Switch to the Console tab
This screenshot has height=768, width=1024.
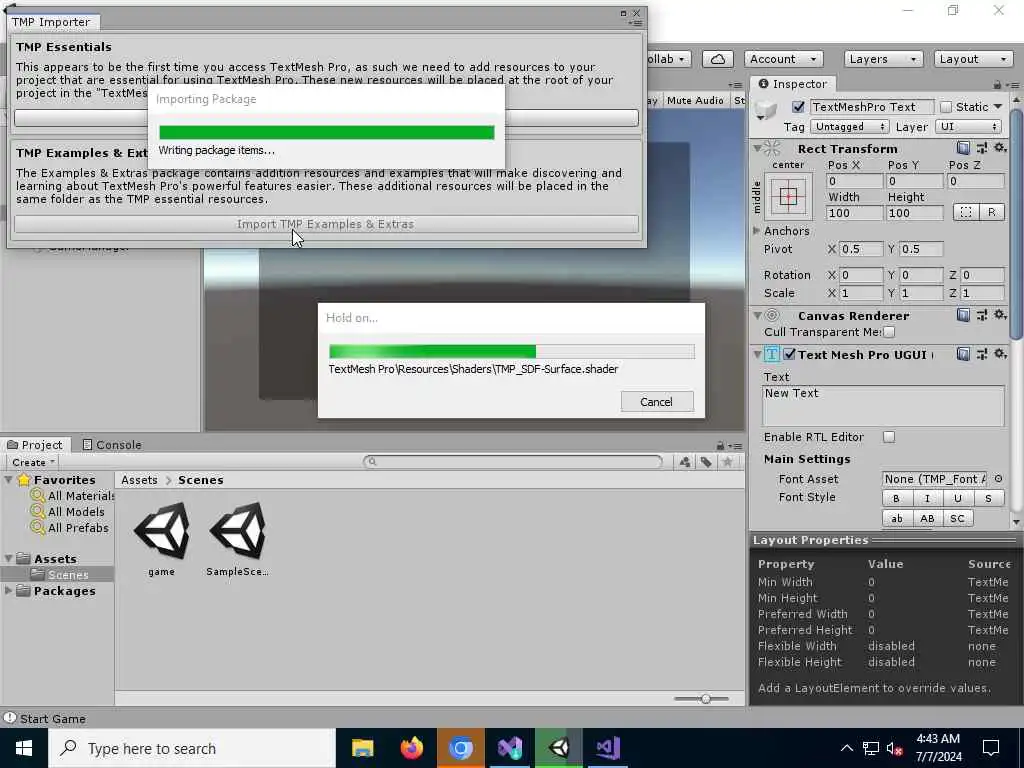coord(112,445)
